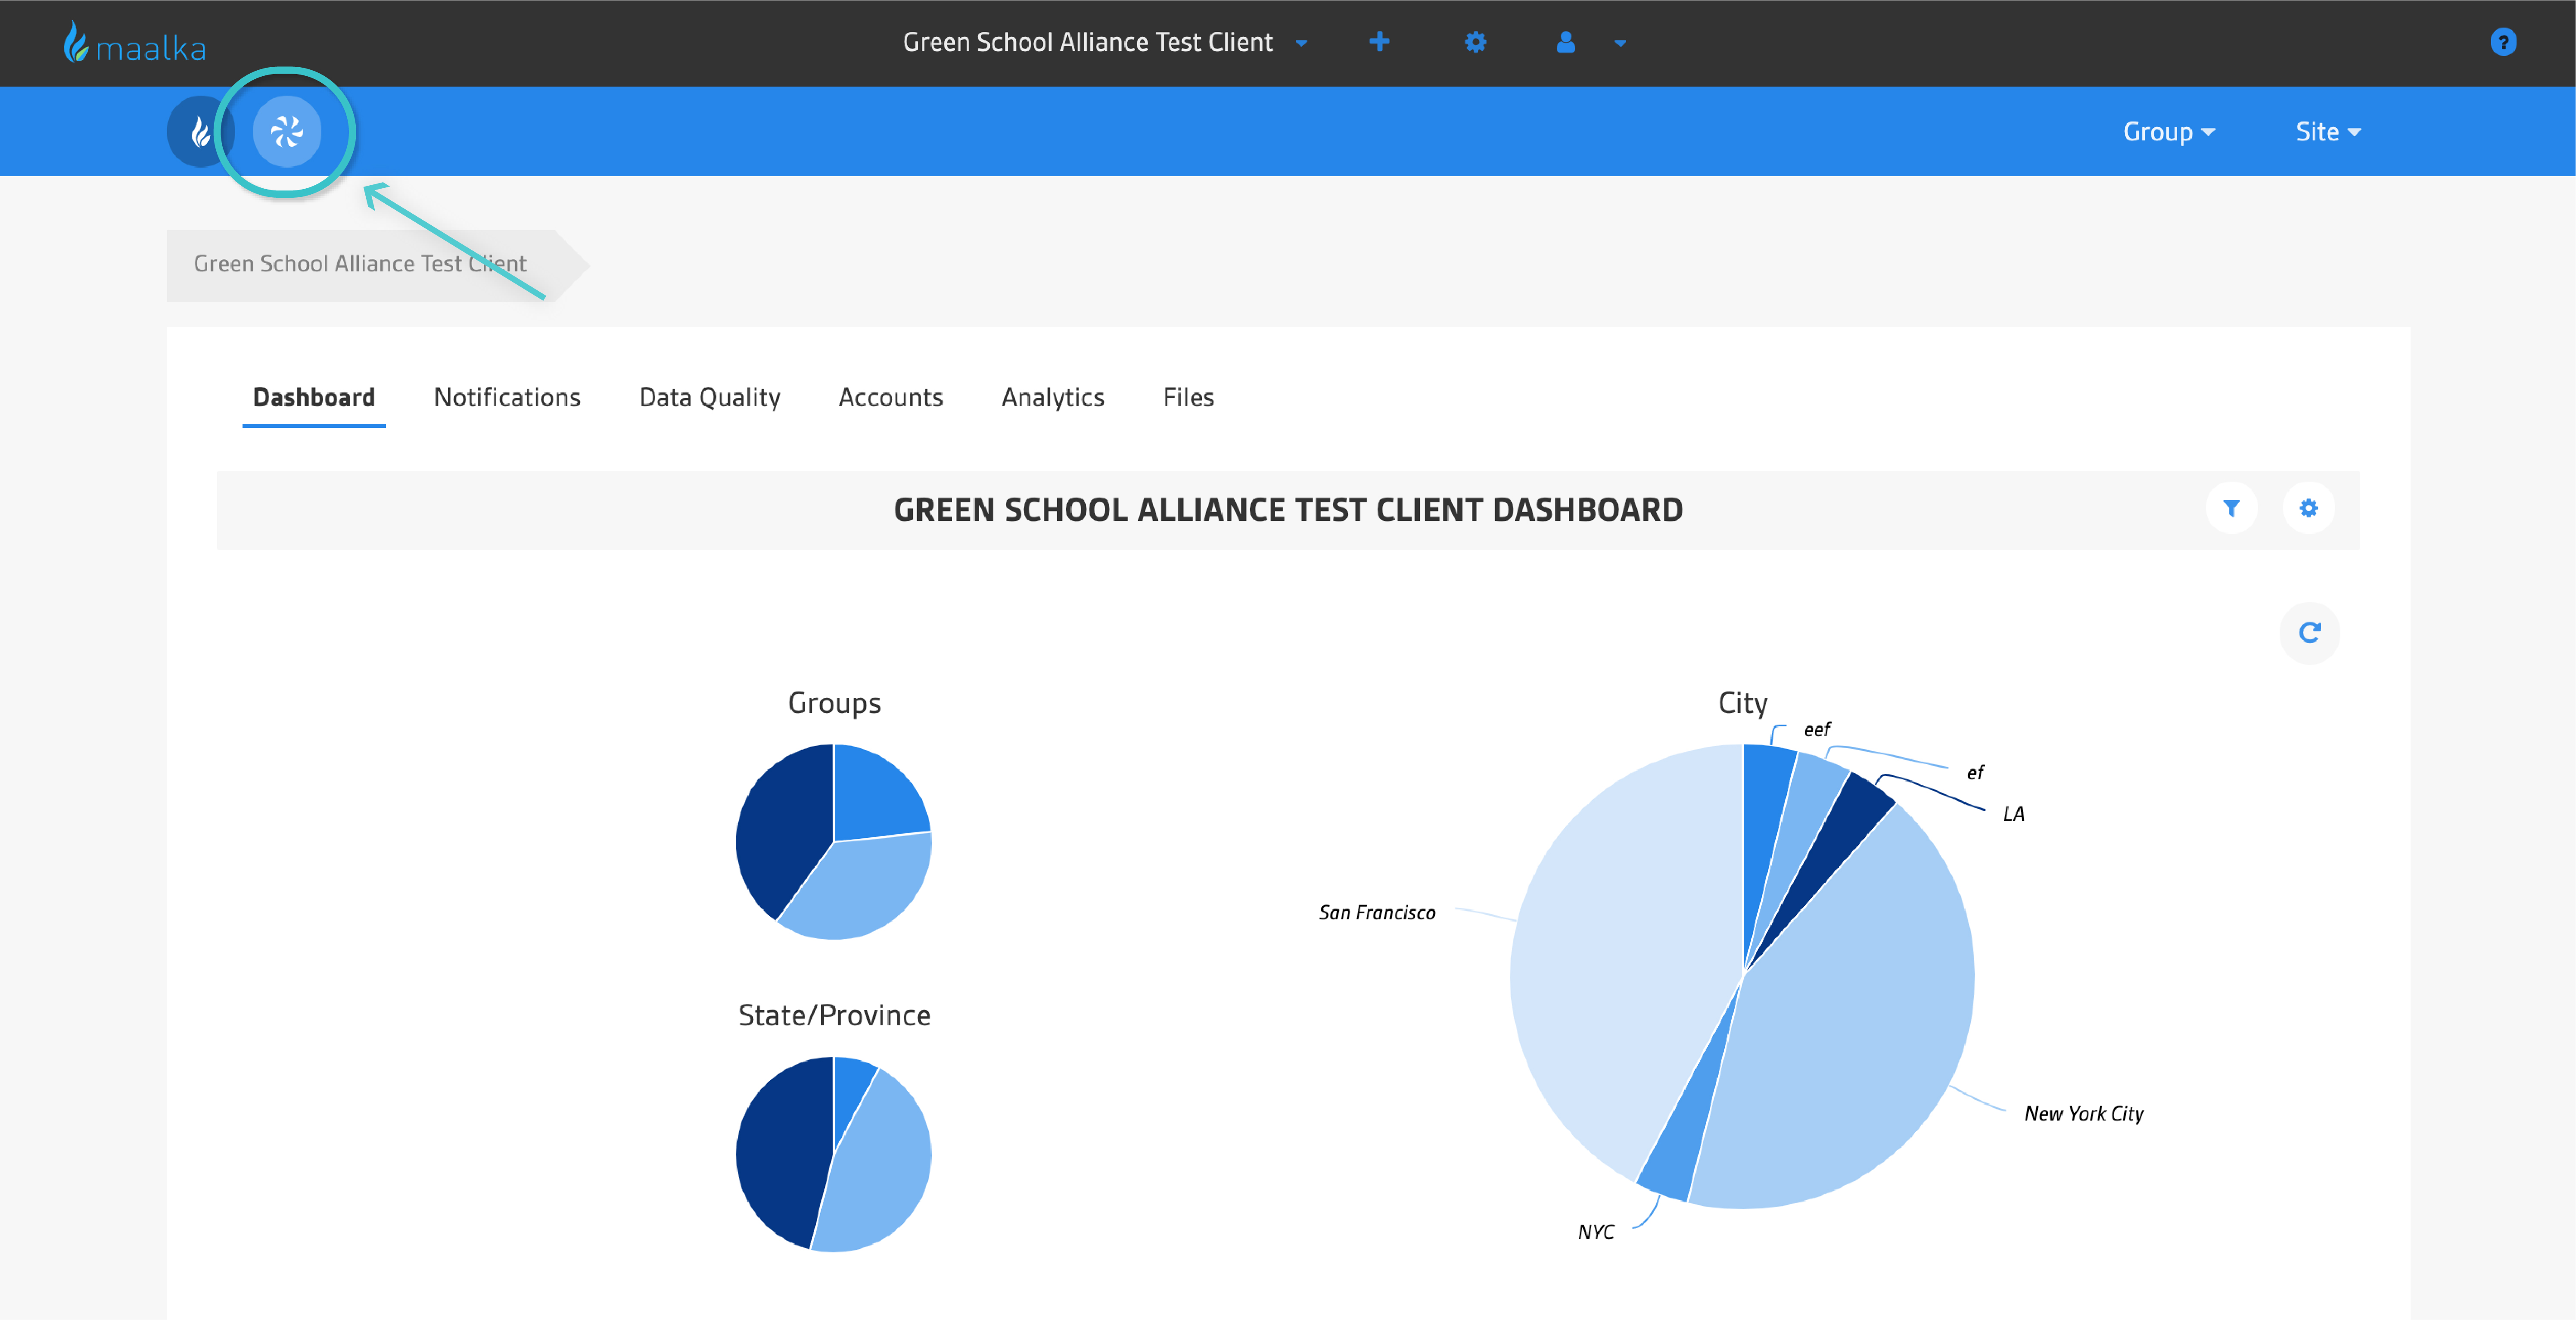Image resolution: width=2576 pixels, height=1320 pixels.
Task: Click the dark navy slice in State/Province chart
Action: click(x=785, y=1150)
